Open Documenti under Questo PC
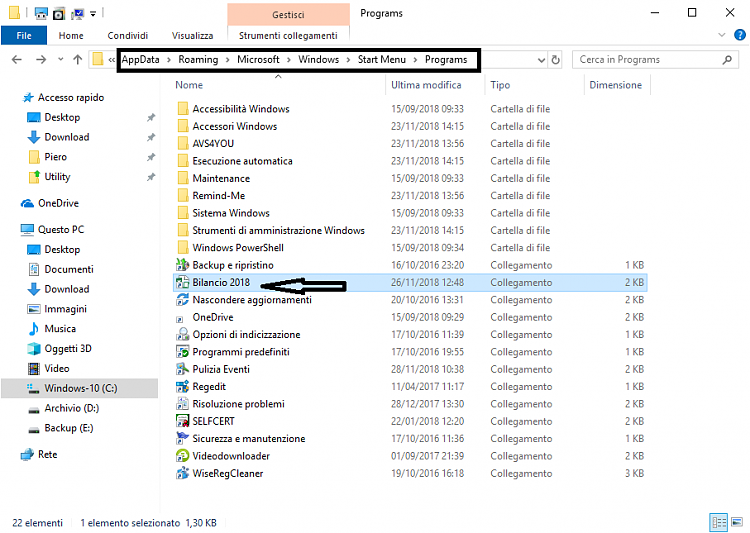 (69, 269)
